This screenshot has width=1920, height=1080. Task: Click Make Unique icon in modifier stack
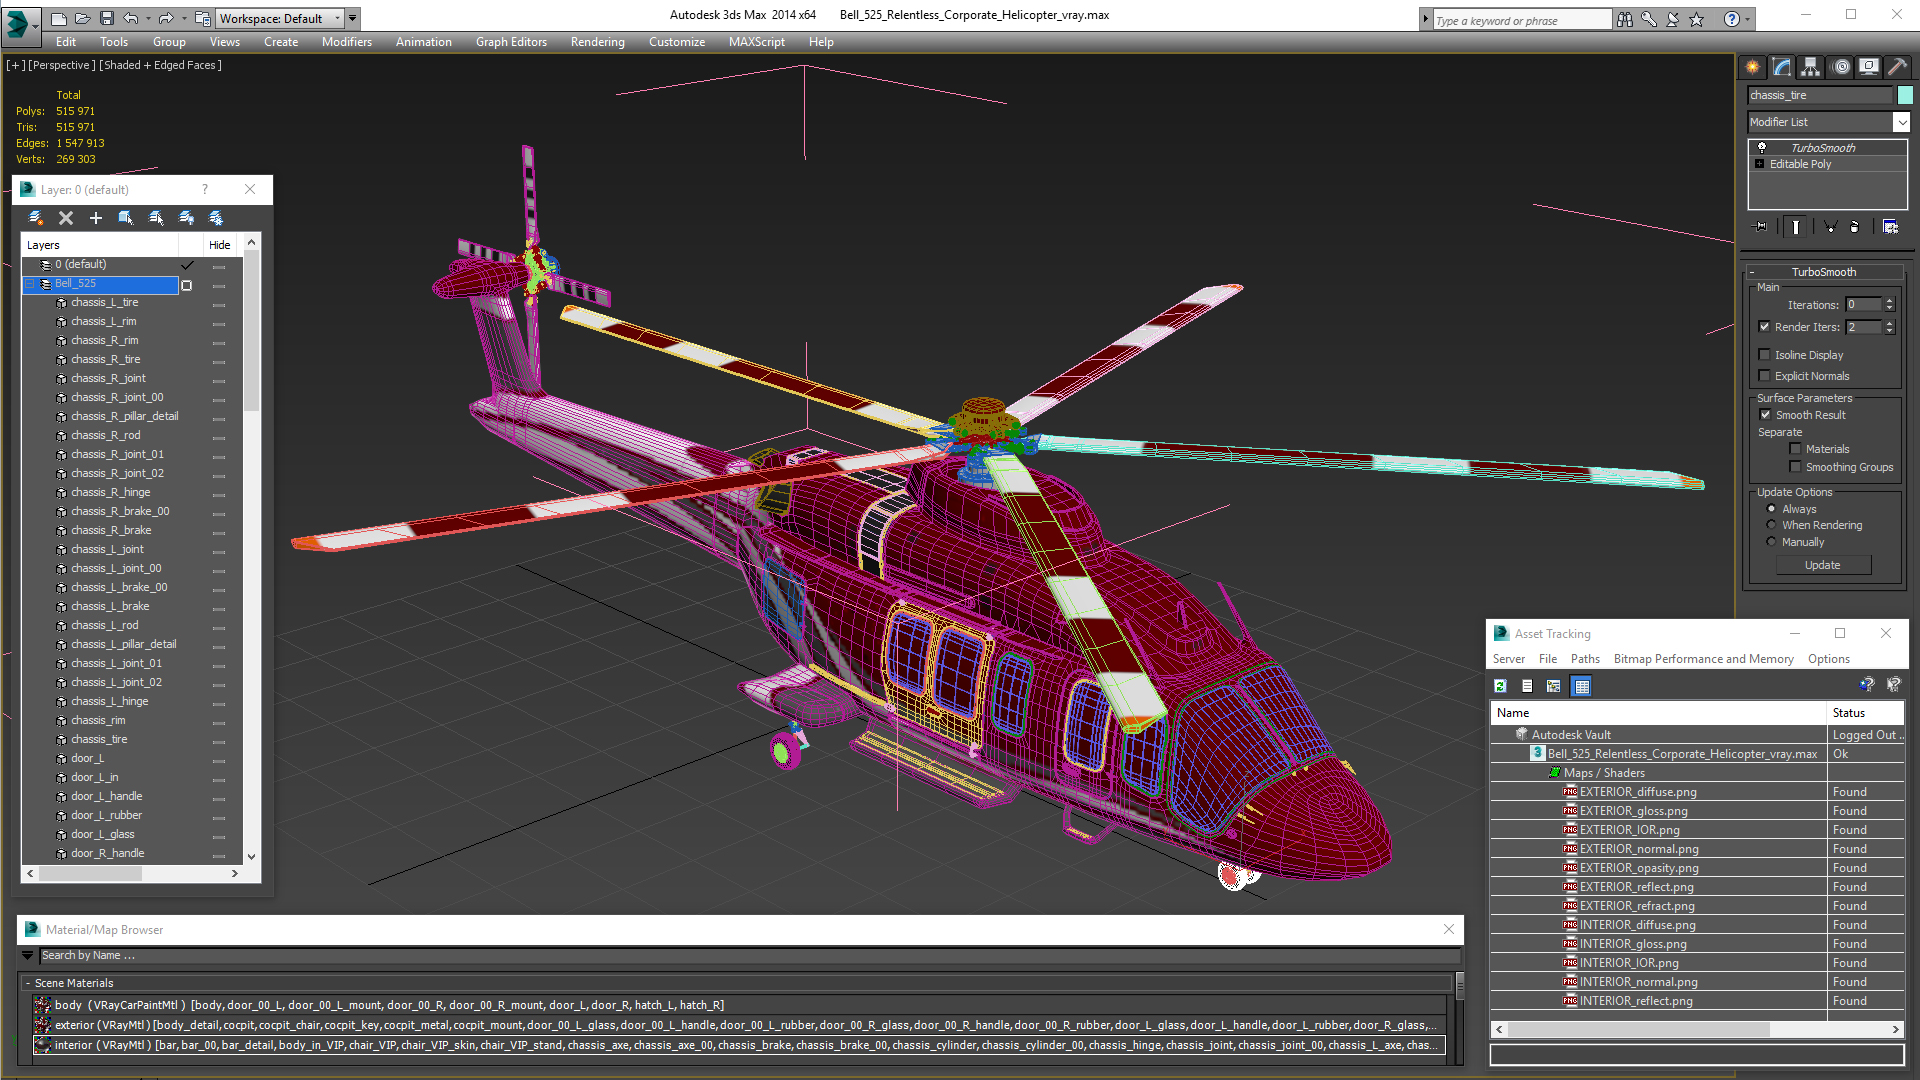(1830, 227)
